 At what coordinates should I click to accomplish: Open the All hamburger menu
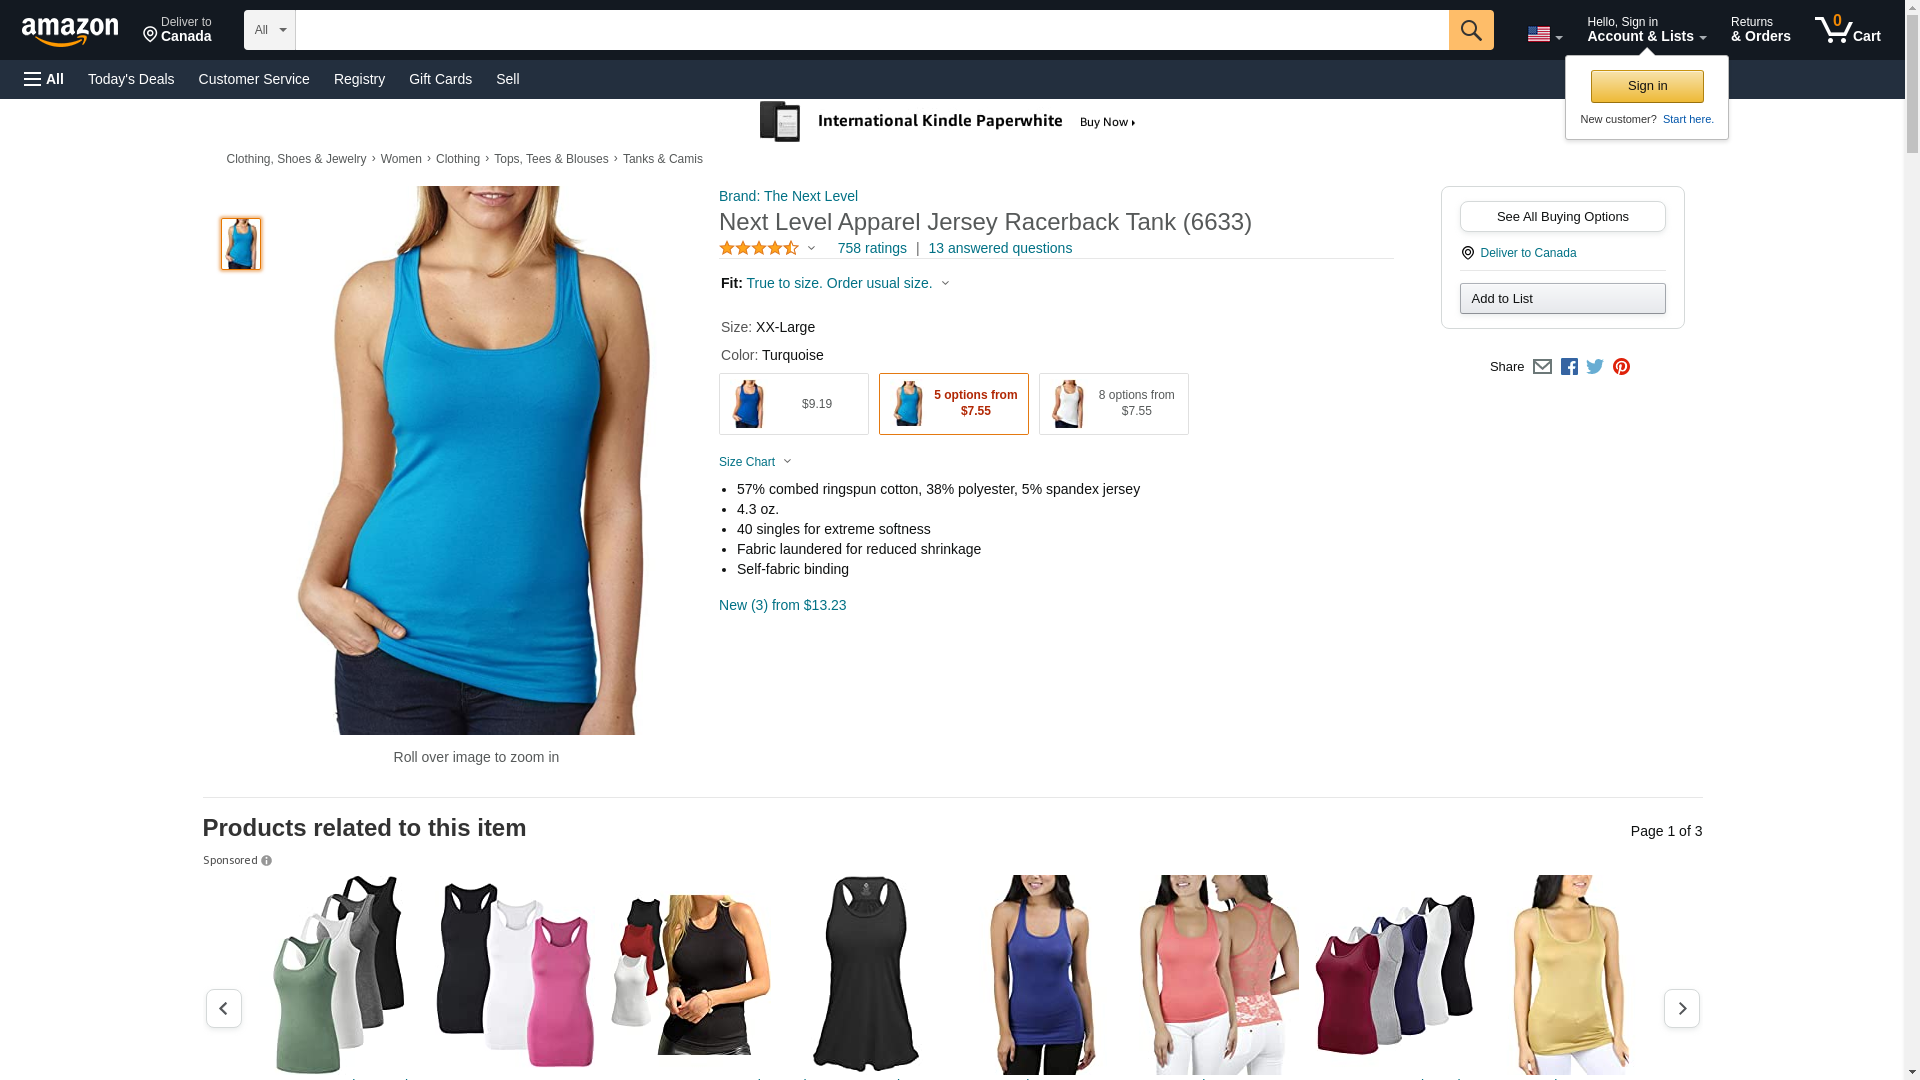pos(44,79)
